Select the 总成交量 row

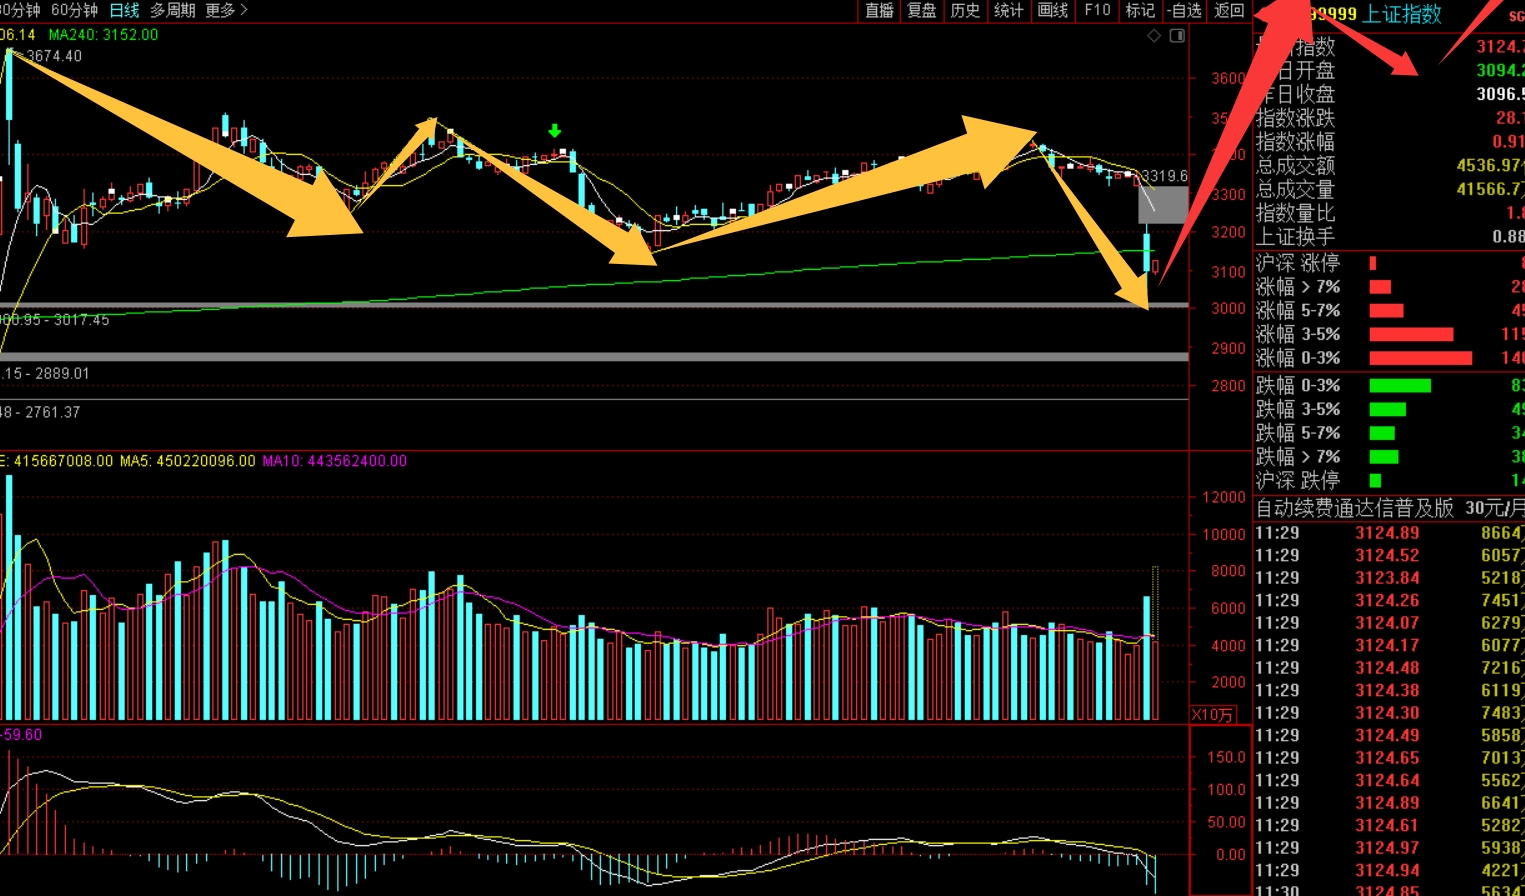coord(1390,189)
